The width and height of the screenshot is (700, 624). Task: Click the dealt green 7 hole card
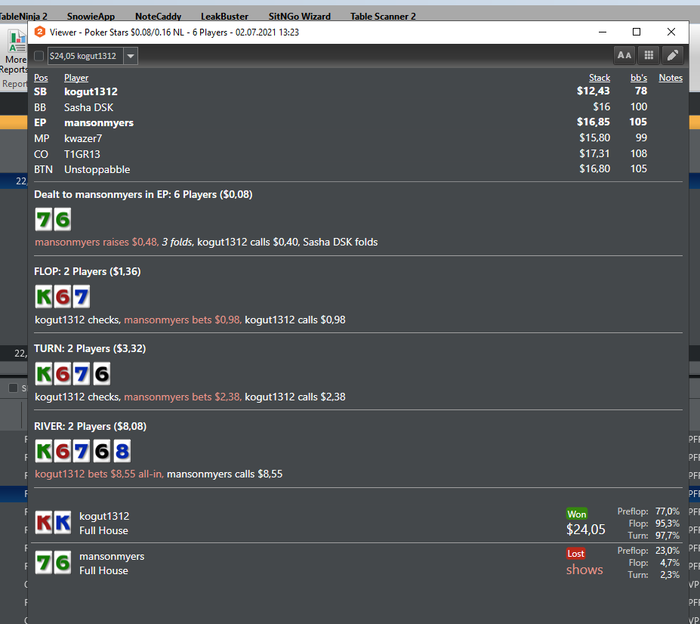point(44,219)
